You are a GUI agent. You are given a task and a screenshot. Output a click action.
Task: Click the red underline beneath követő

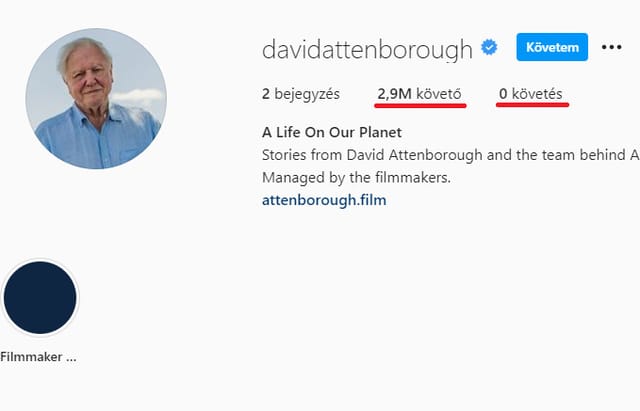point(420,106)
